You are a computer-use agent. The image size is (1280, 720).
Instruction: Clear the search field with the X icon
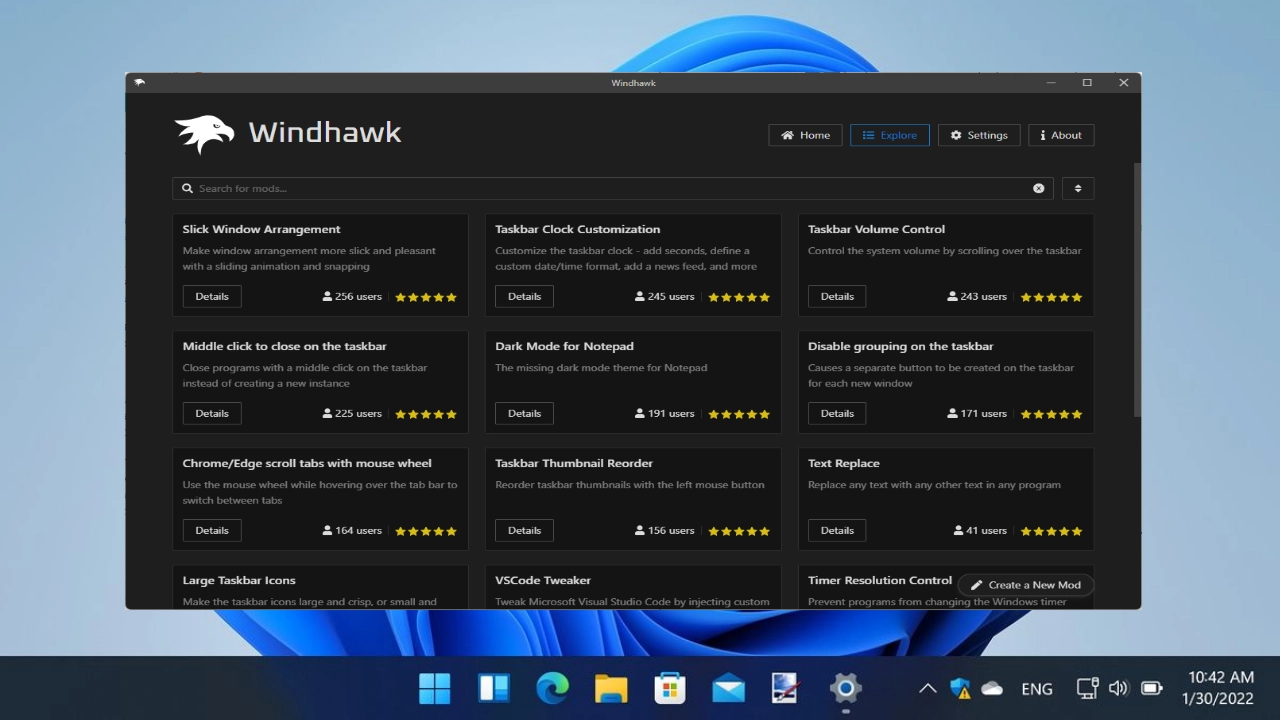coord(1038,188)
